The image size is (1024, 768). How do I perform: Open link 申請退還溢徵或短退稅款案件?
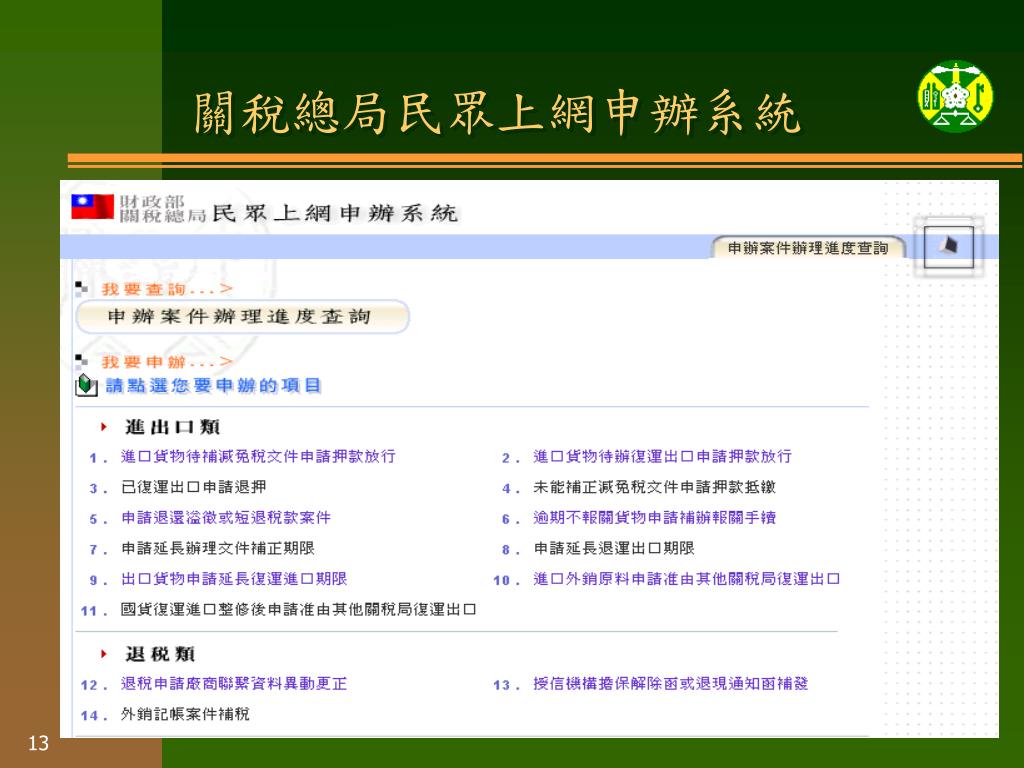226,518
